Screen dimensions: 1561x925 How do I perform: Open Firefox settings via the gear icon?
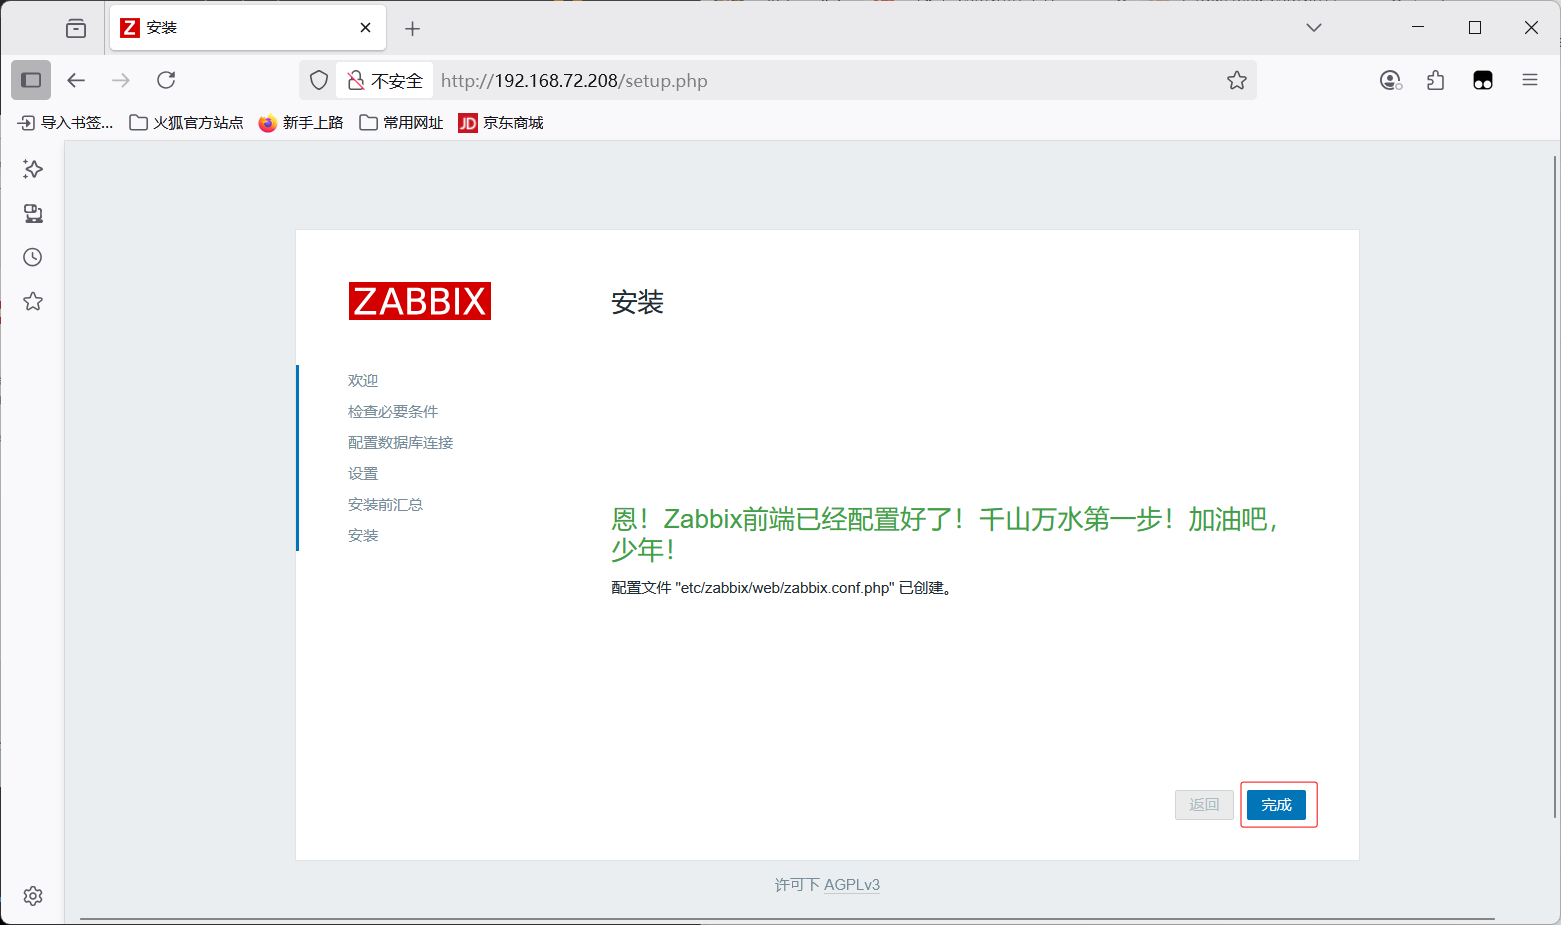pos(32,895)
